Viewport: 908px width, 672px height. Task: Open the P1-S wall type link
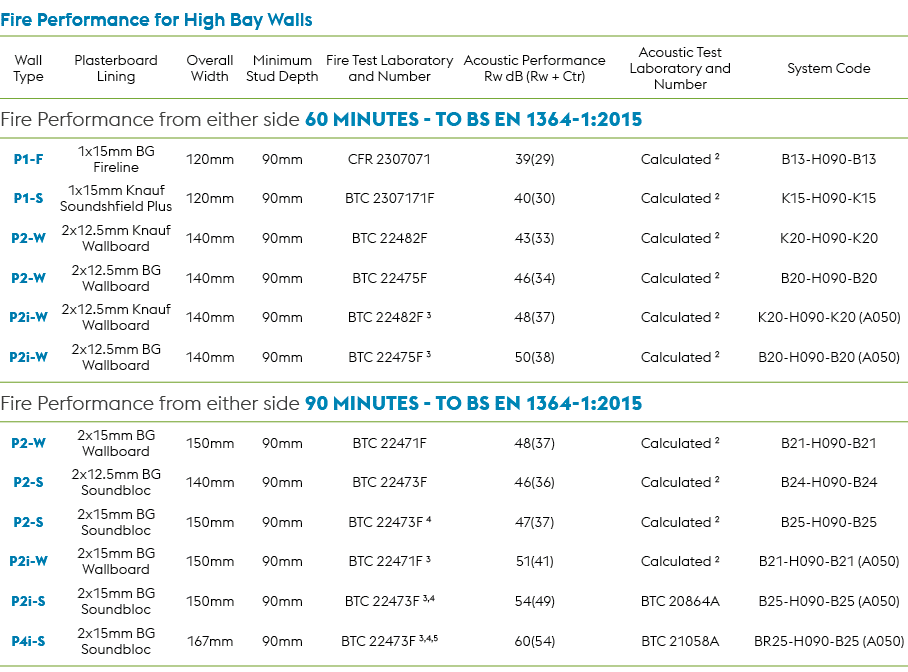pyautogui.click(x=29, y=198)
